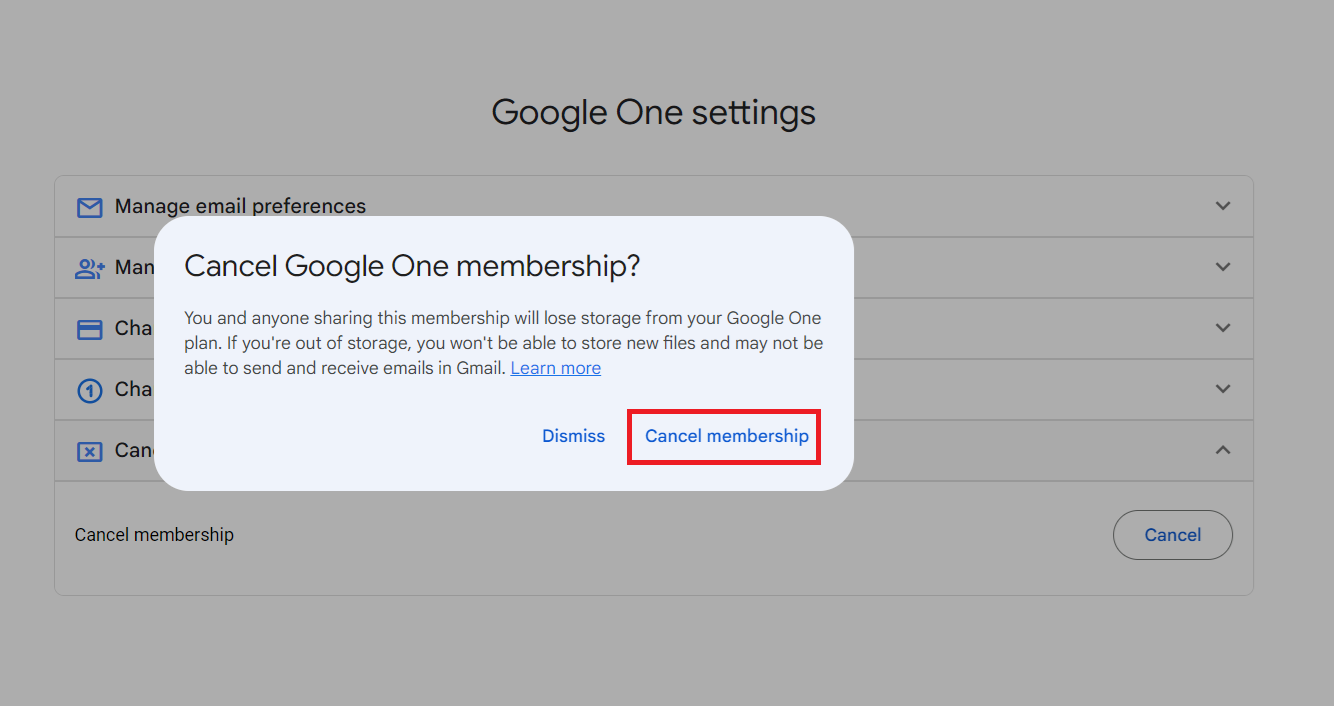Collapse the cancel row with its up chevron

(1222, 450)
